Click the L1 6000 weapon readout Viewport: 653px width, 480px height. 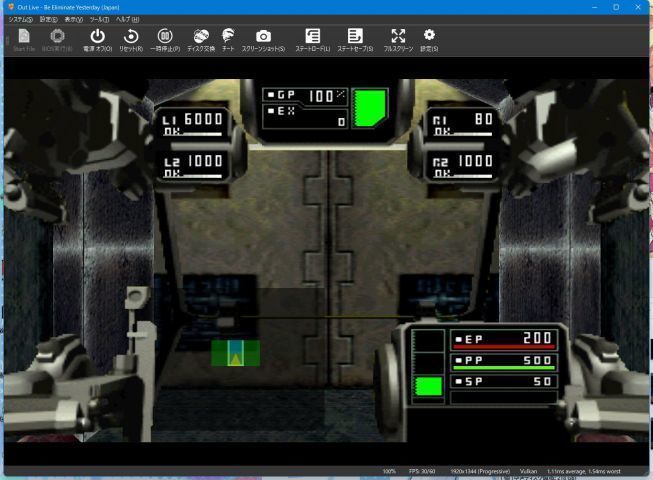(192, 124)
